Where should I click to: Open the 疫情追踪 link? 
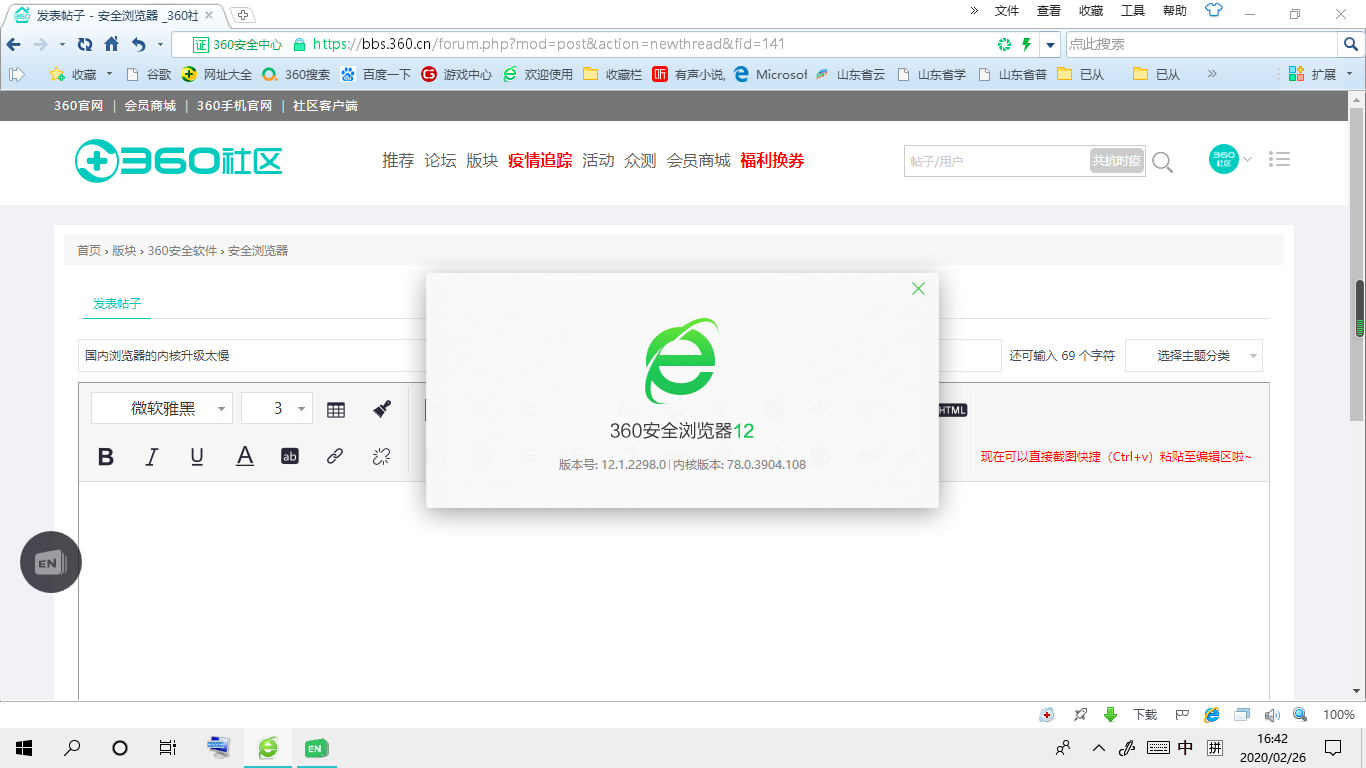pos(540,160)
